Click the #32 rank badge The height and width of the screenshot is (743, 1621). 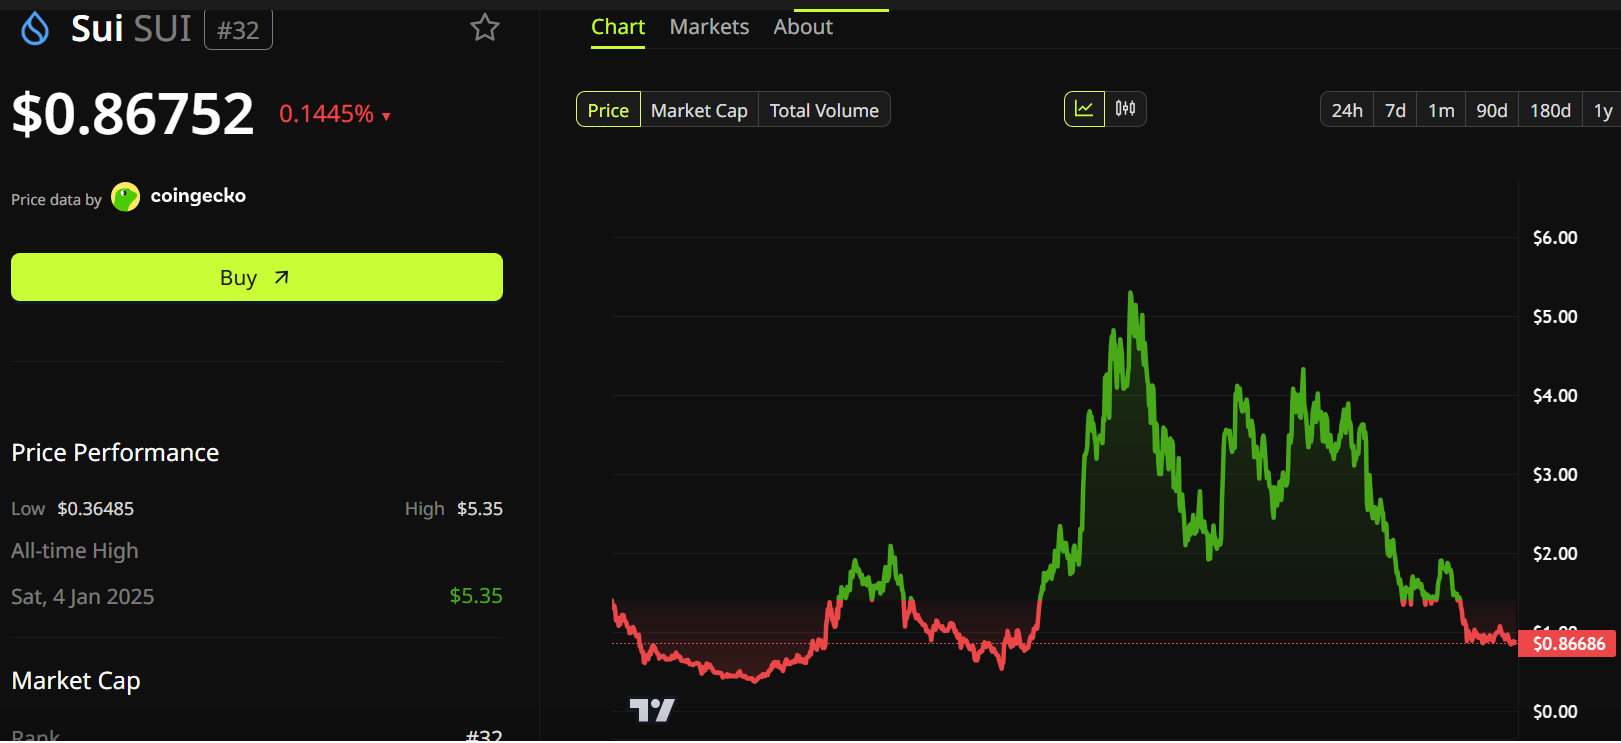pos(238,30)
